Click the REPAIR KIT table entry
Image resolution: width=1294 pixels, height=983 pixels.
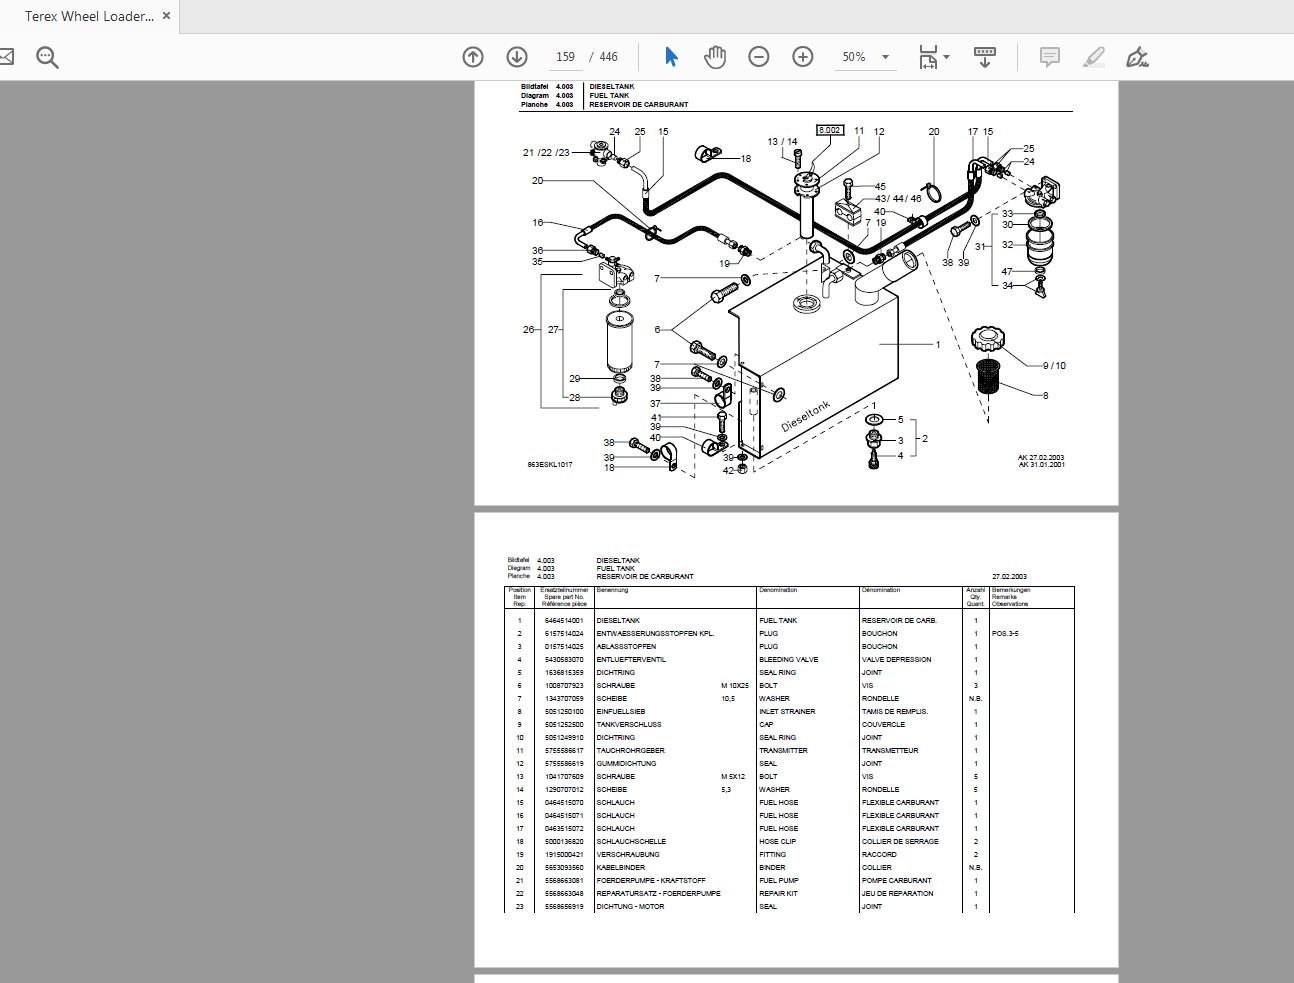(778, 894)
